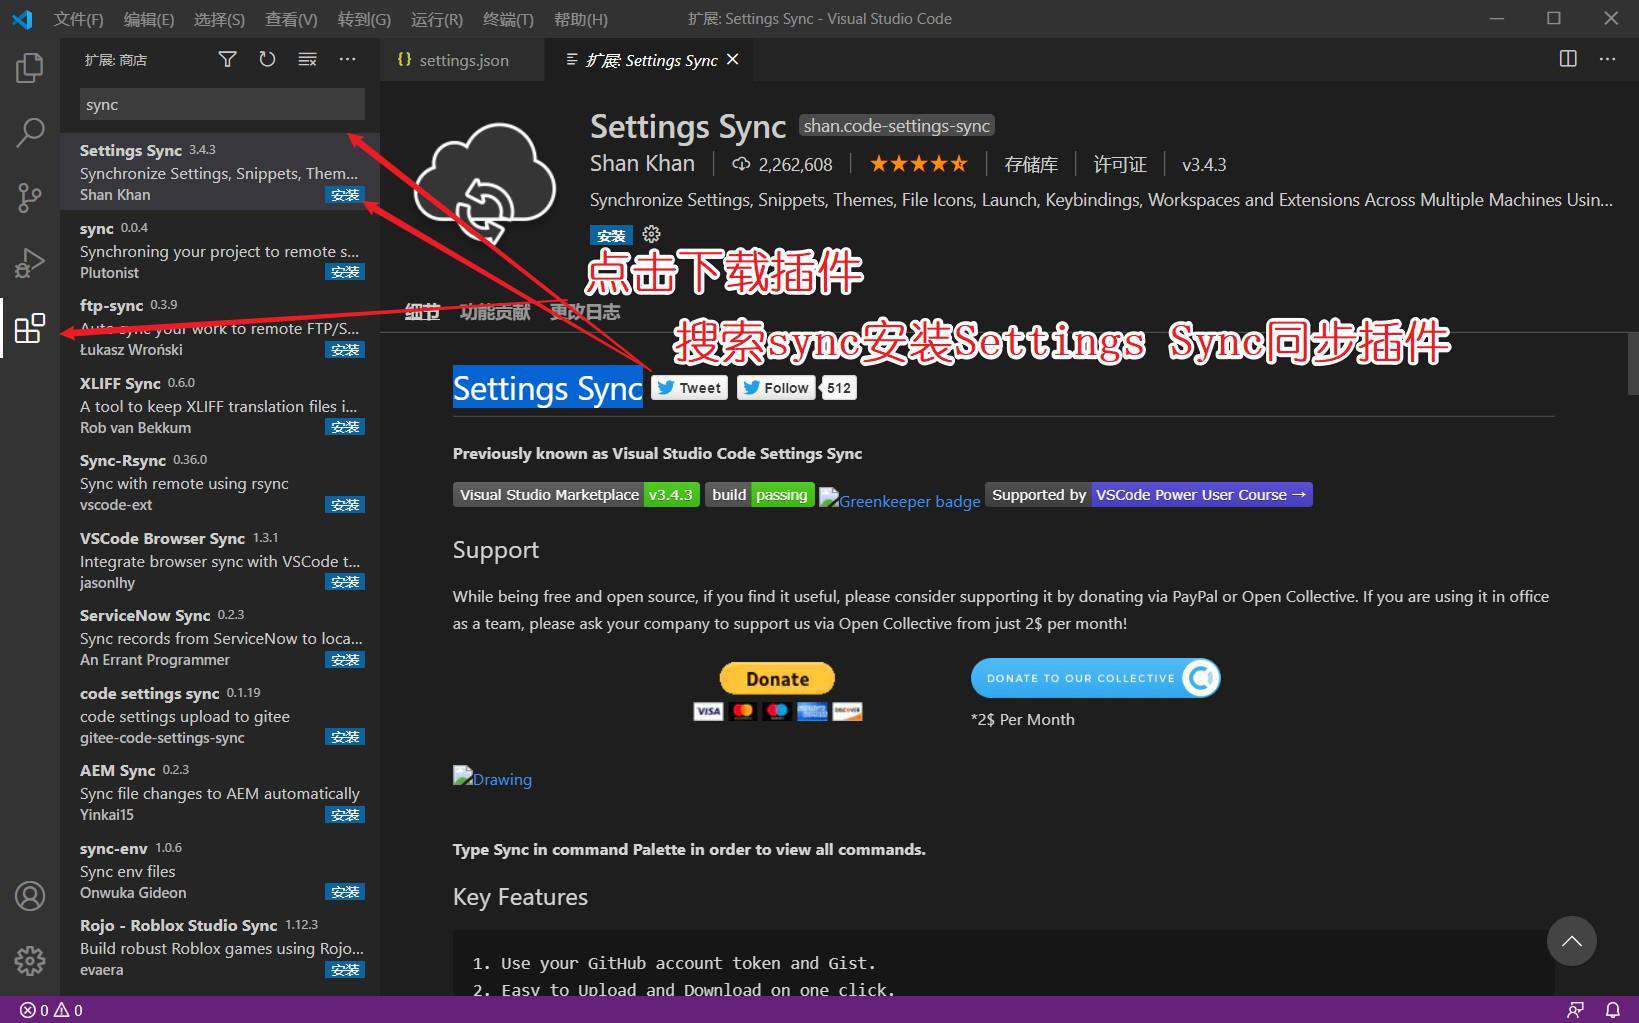Refresh the extensions list
The image size is (1639, 1023).
coord(267,60)
